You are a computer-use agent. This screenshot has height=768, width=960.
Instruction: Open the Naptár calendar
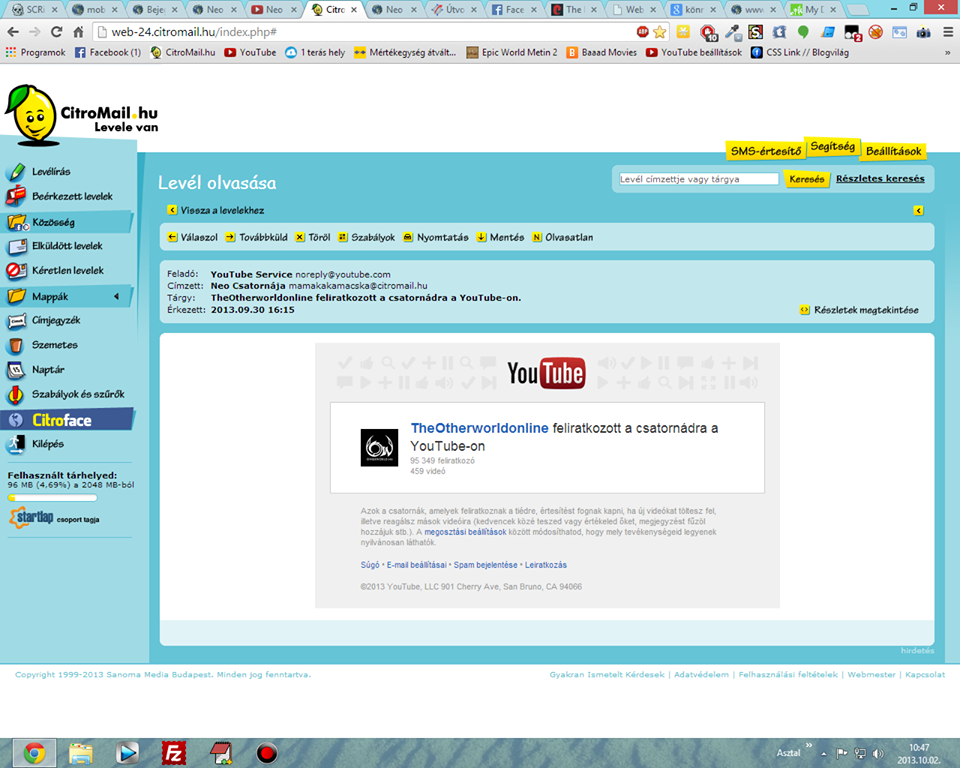[48, 370]
